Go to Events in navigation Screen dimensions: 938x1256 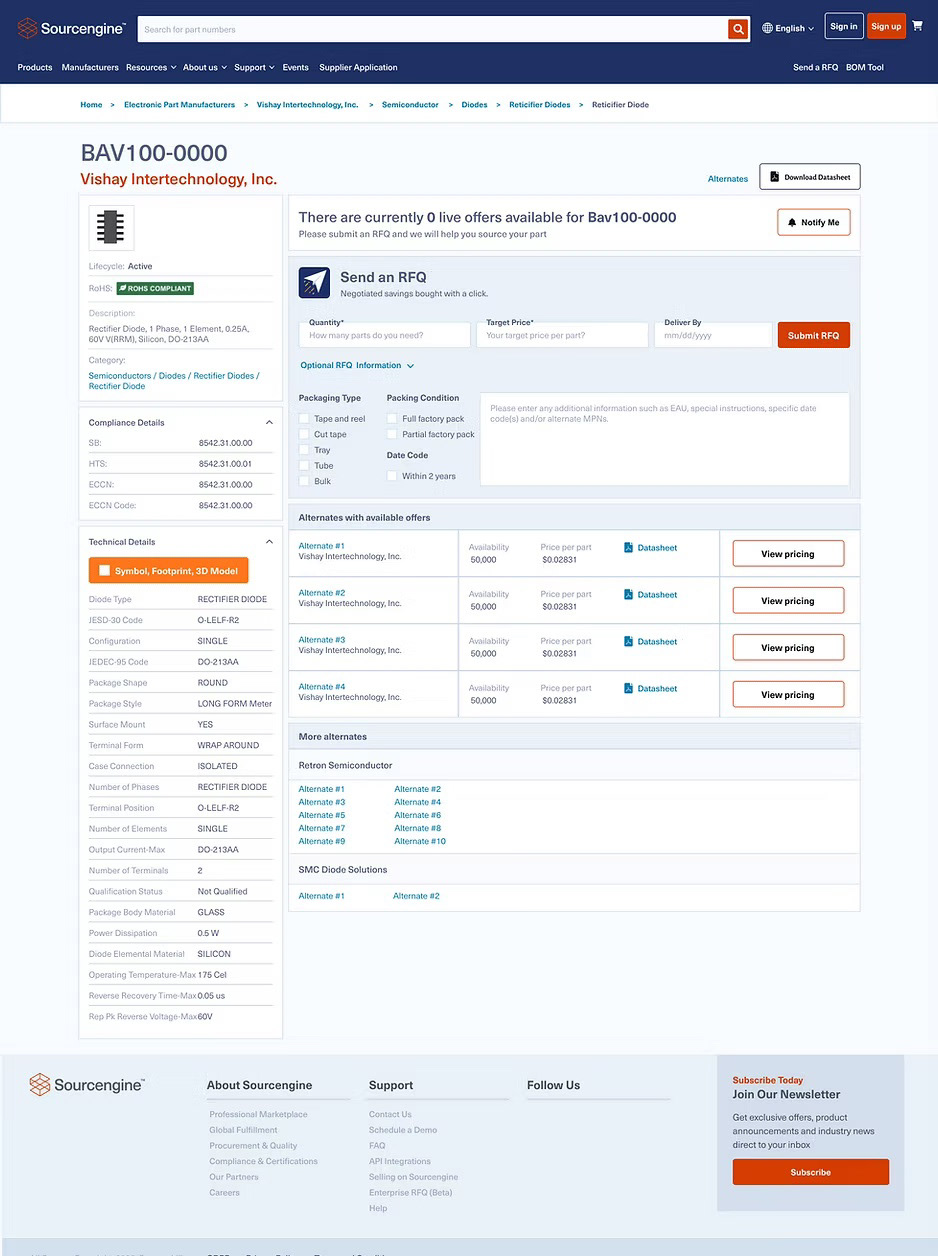295,67
